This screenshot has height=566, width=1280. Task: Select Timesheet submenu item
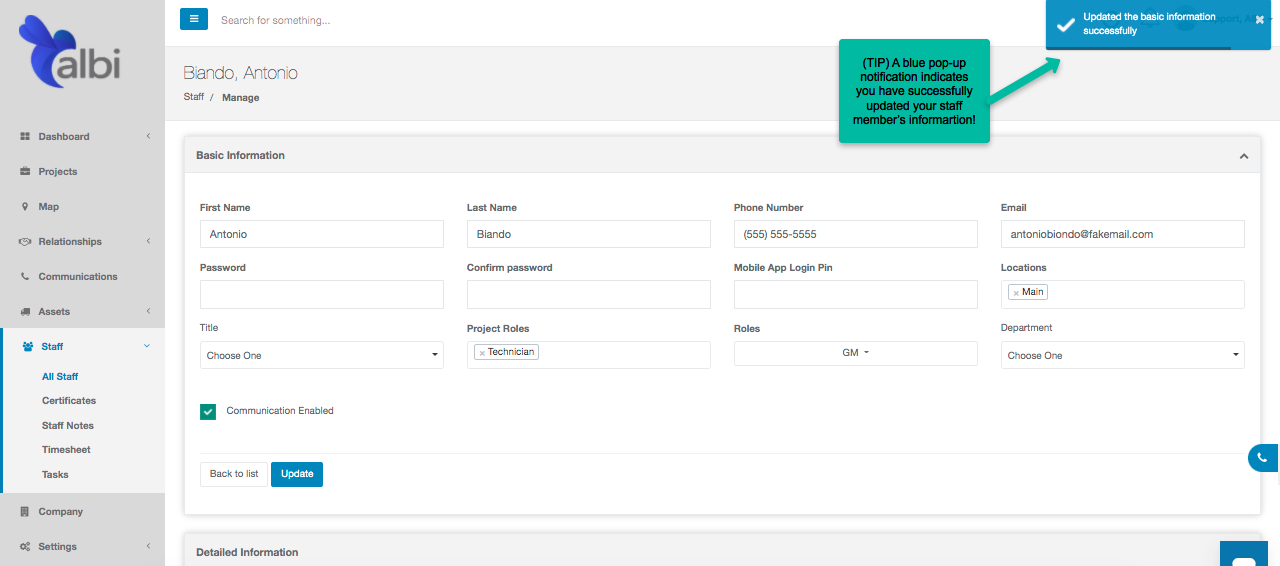point(66,450)
